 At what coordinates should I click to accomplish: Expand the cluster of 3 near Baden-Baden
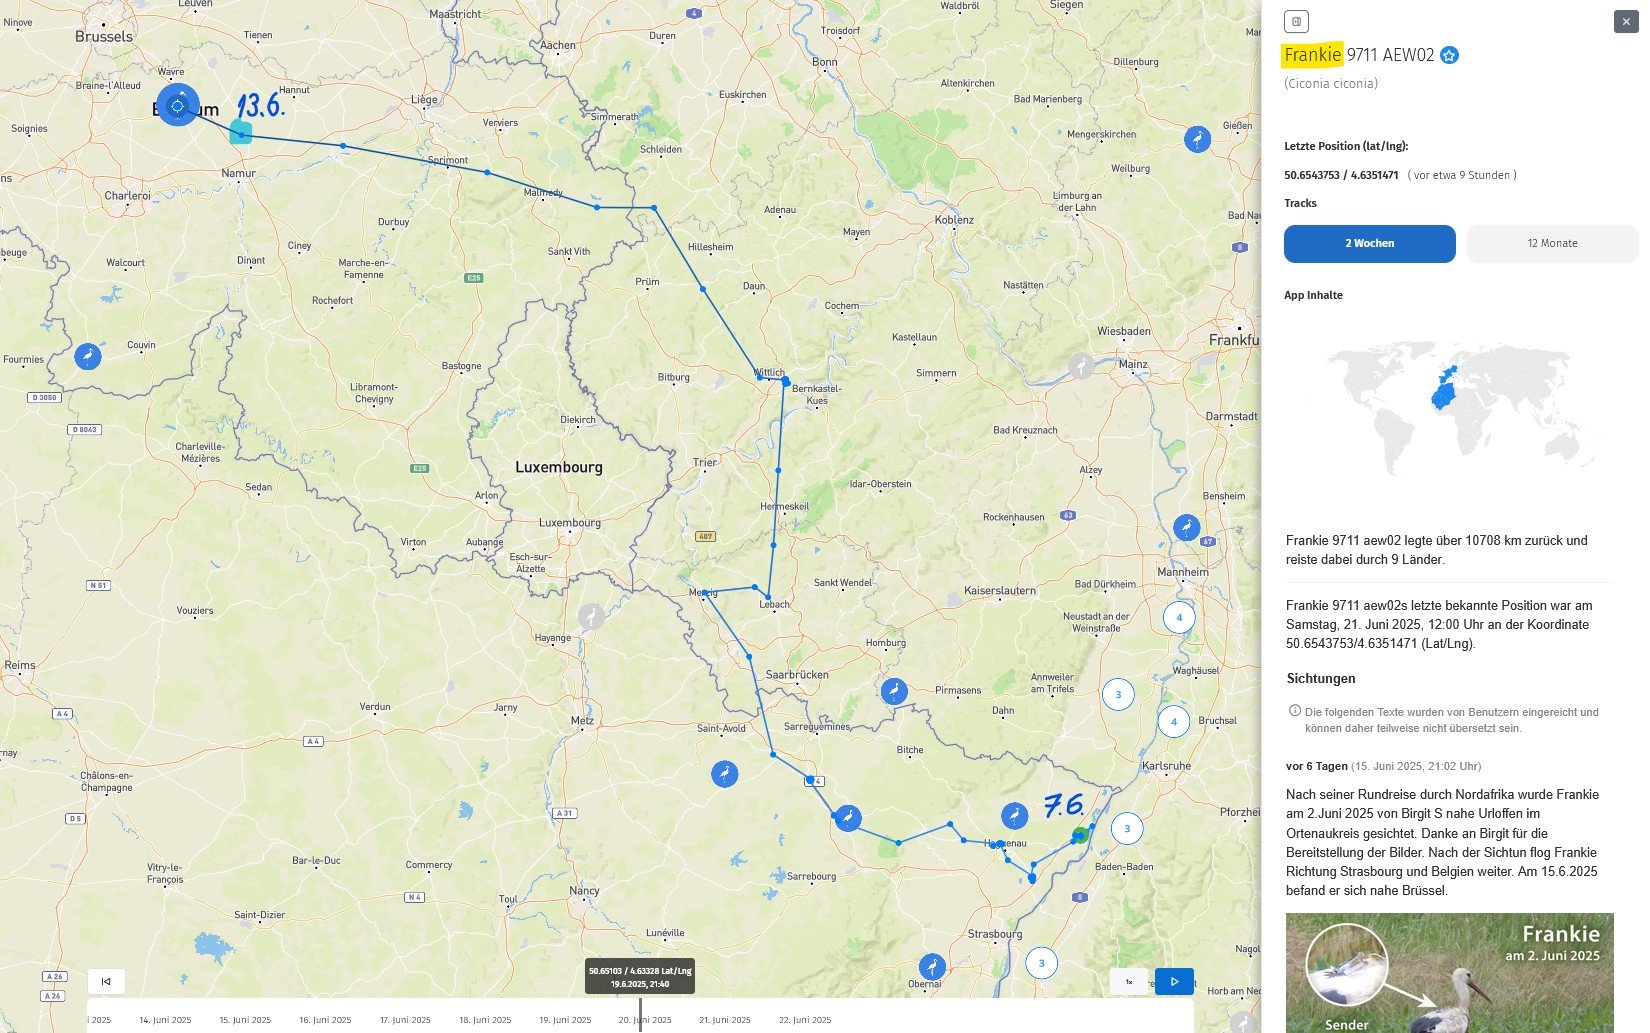point(1127,828)
